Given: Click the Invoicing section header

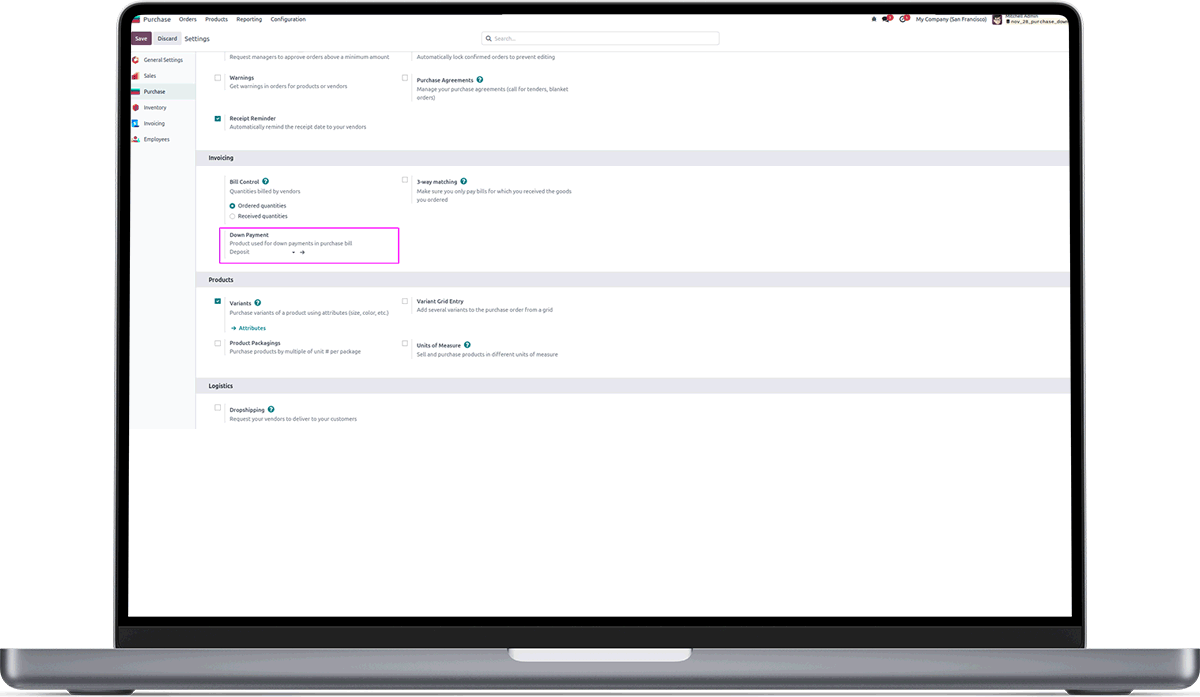Looking at the screenshot, I should pos(221,158).
